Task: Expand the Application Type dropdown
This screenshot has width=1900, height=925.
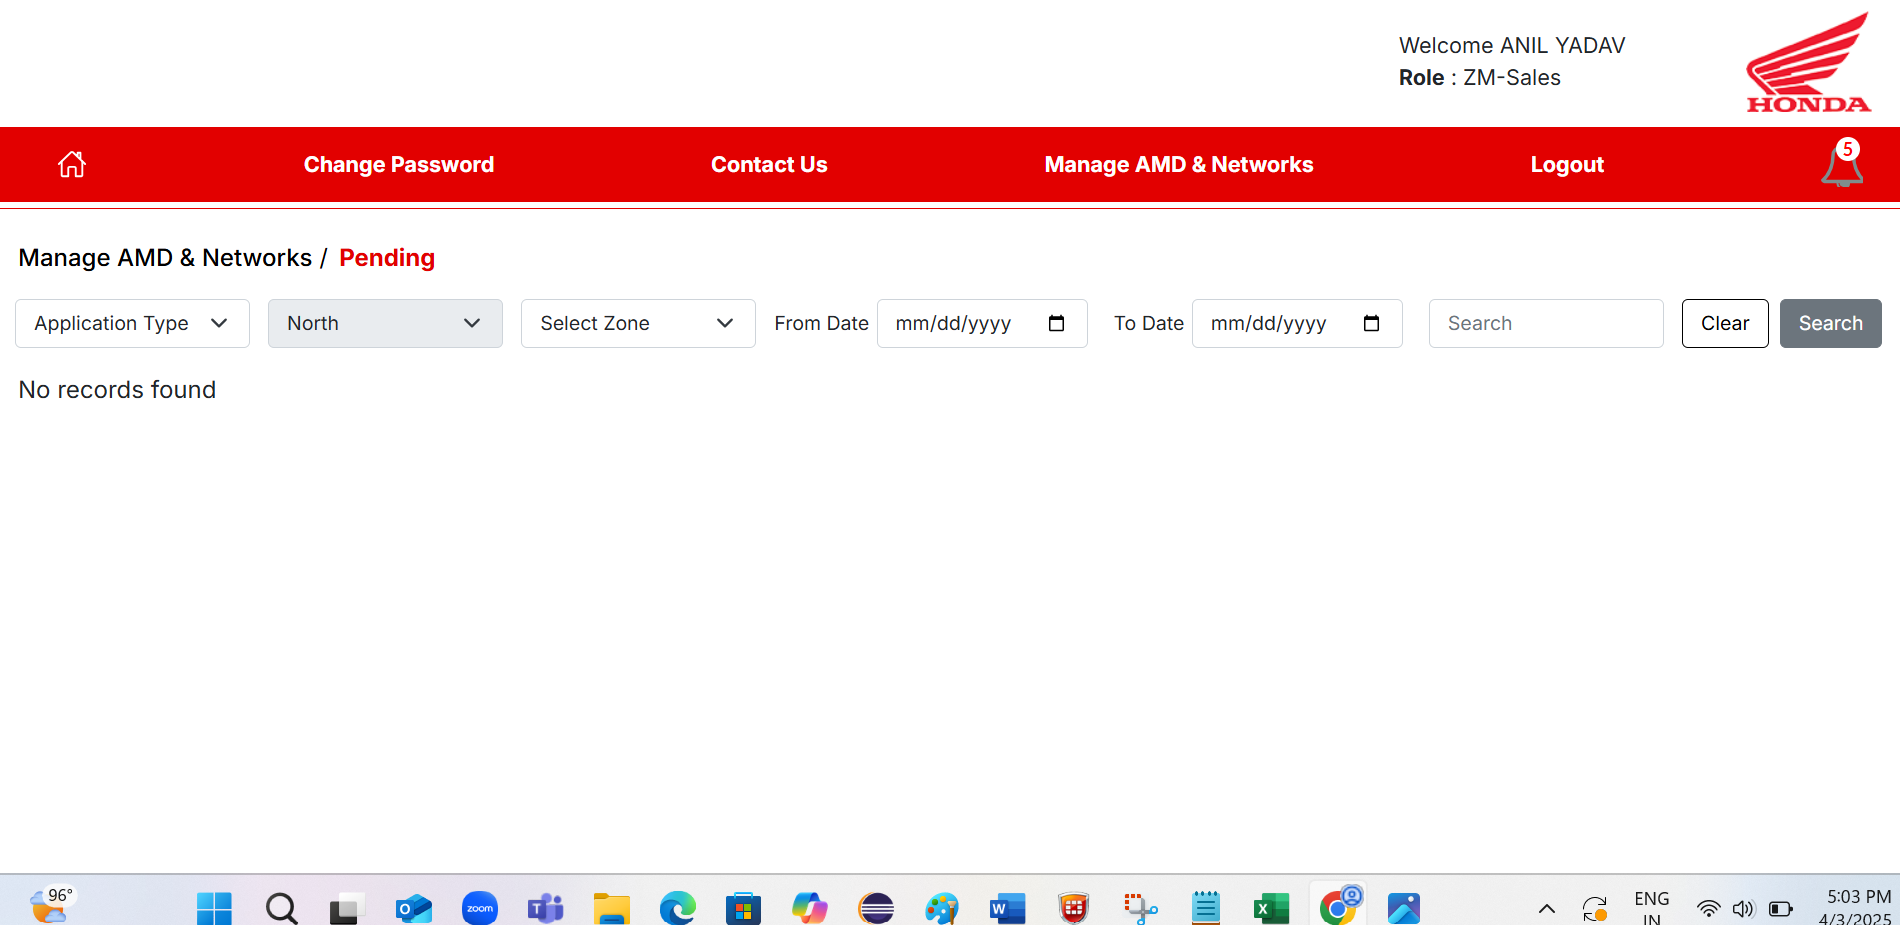Action: [132, 323]
